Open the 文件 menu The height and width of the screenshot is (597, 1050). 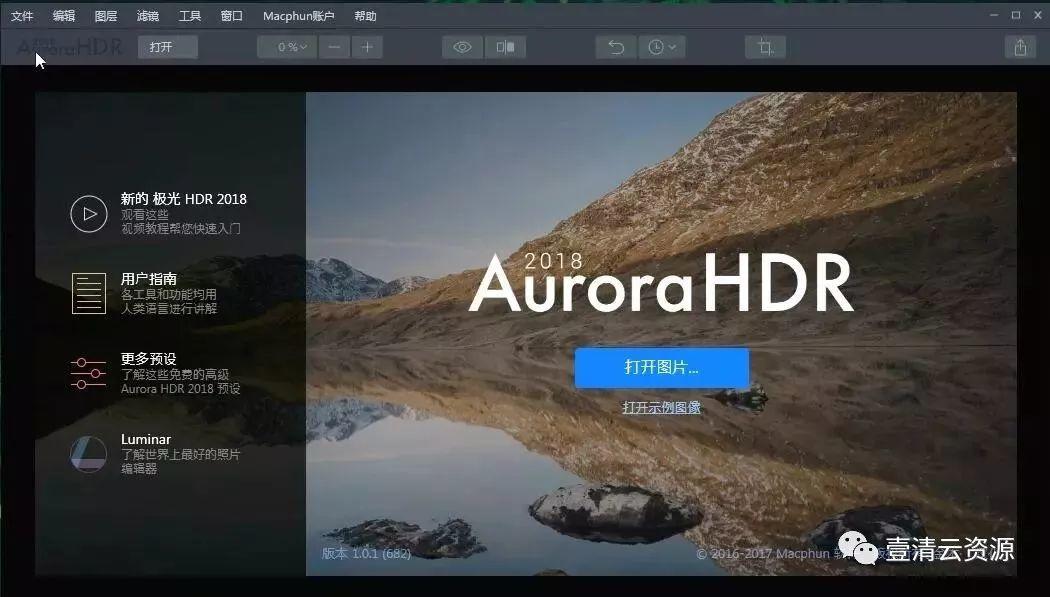[21, 16]
